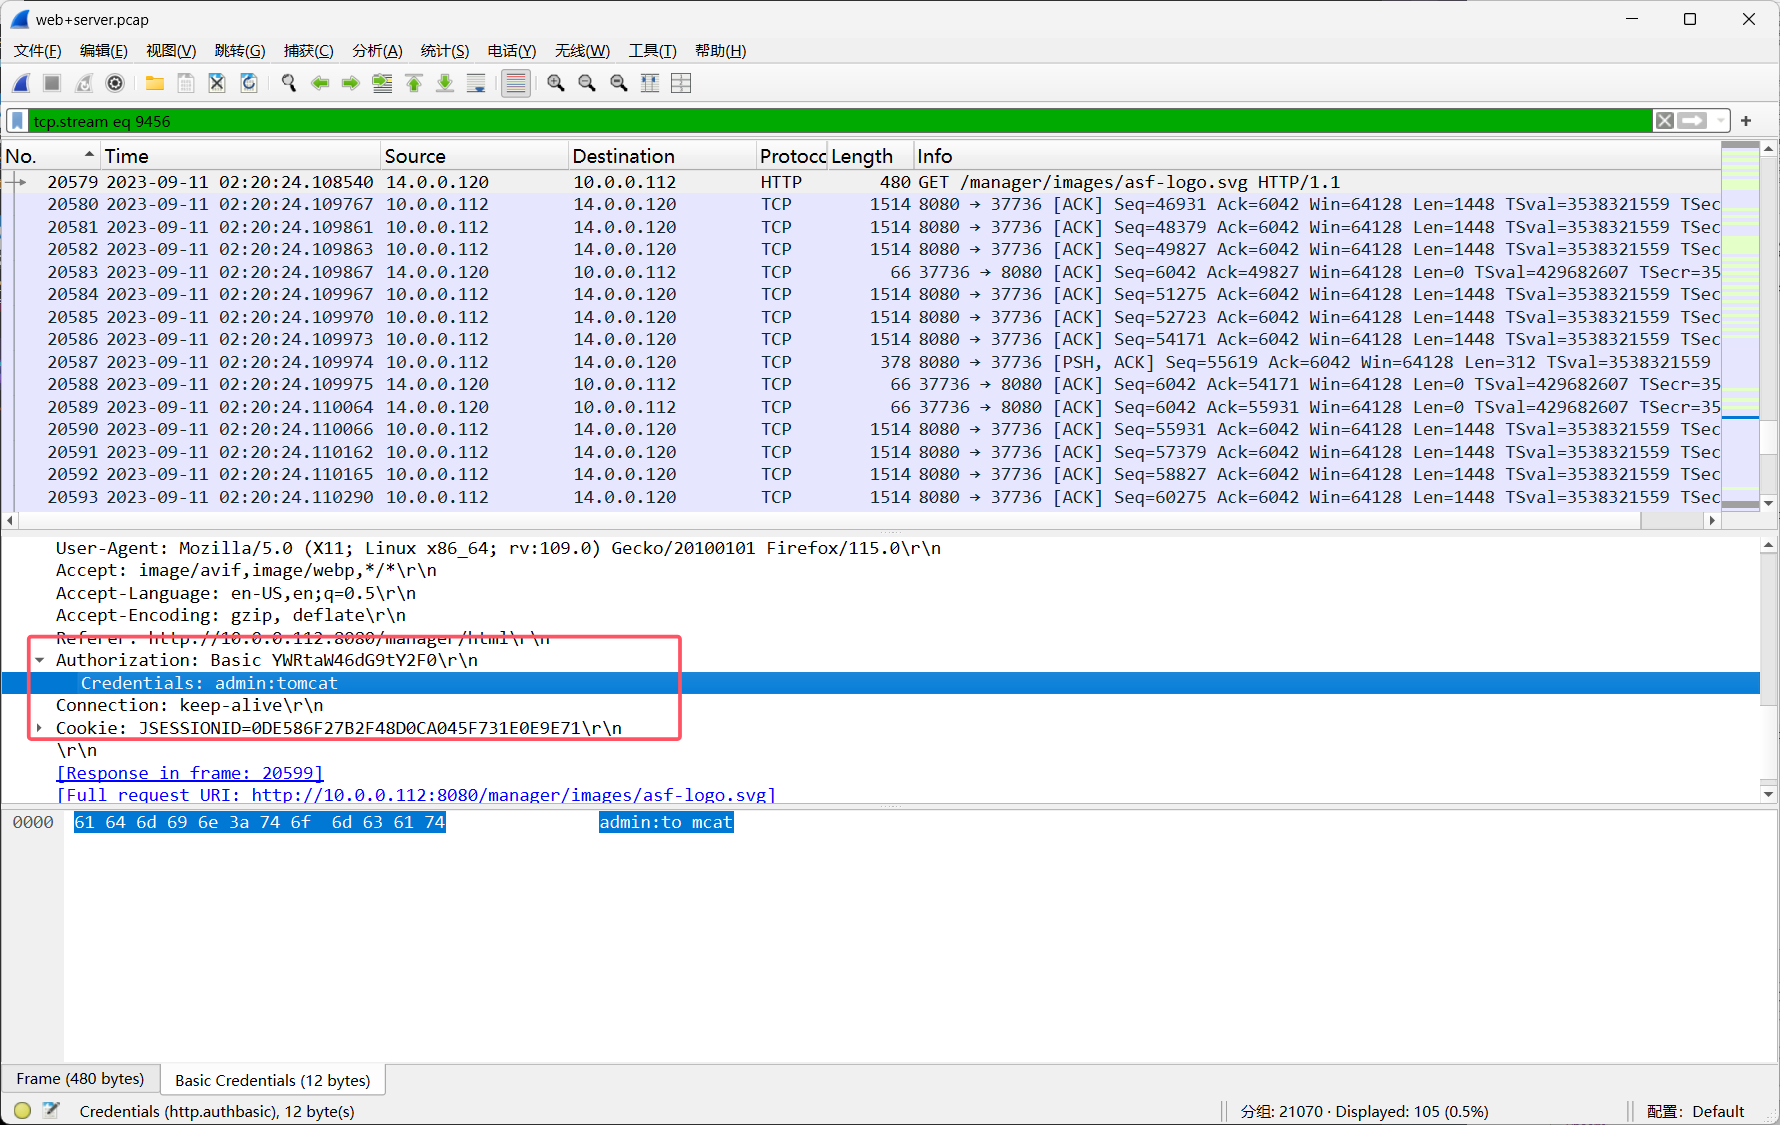Image resolution: width=1780 pixels, height=1125 pixels.
Task: Clear the display filter
Action: (x=1665, y=121)
